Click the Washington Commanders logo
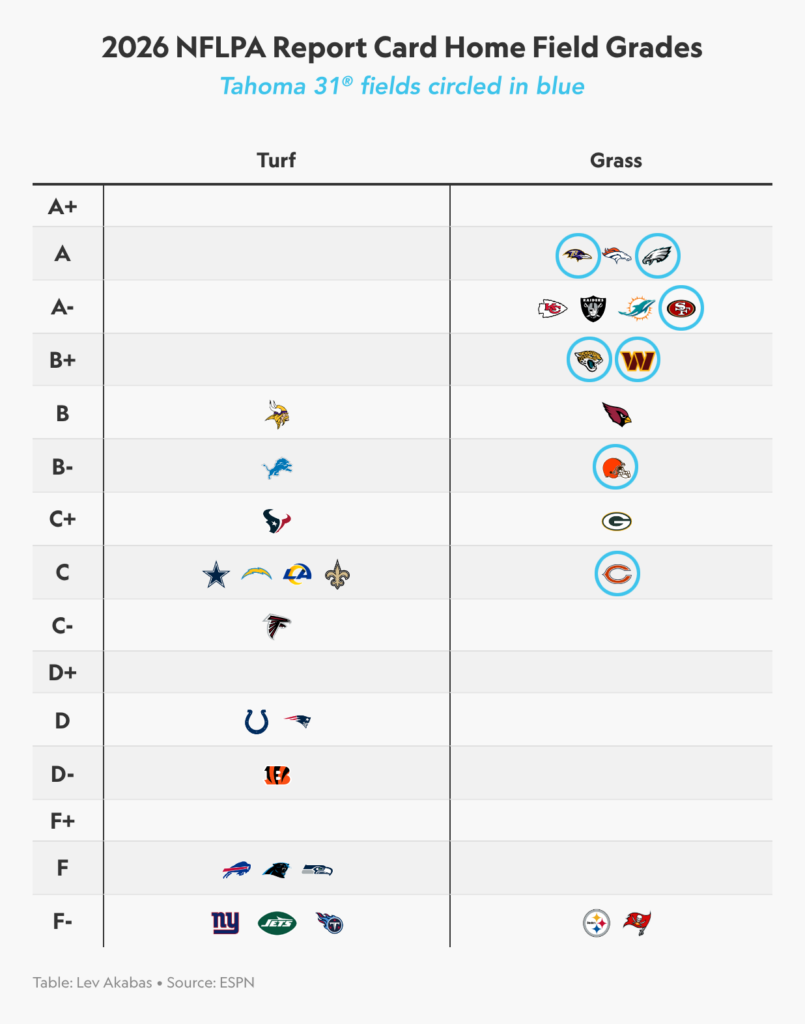The height and width of the screenshot is (1024, 805). point(637,361)
